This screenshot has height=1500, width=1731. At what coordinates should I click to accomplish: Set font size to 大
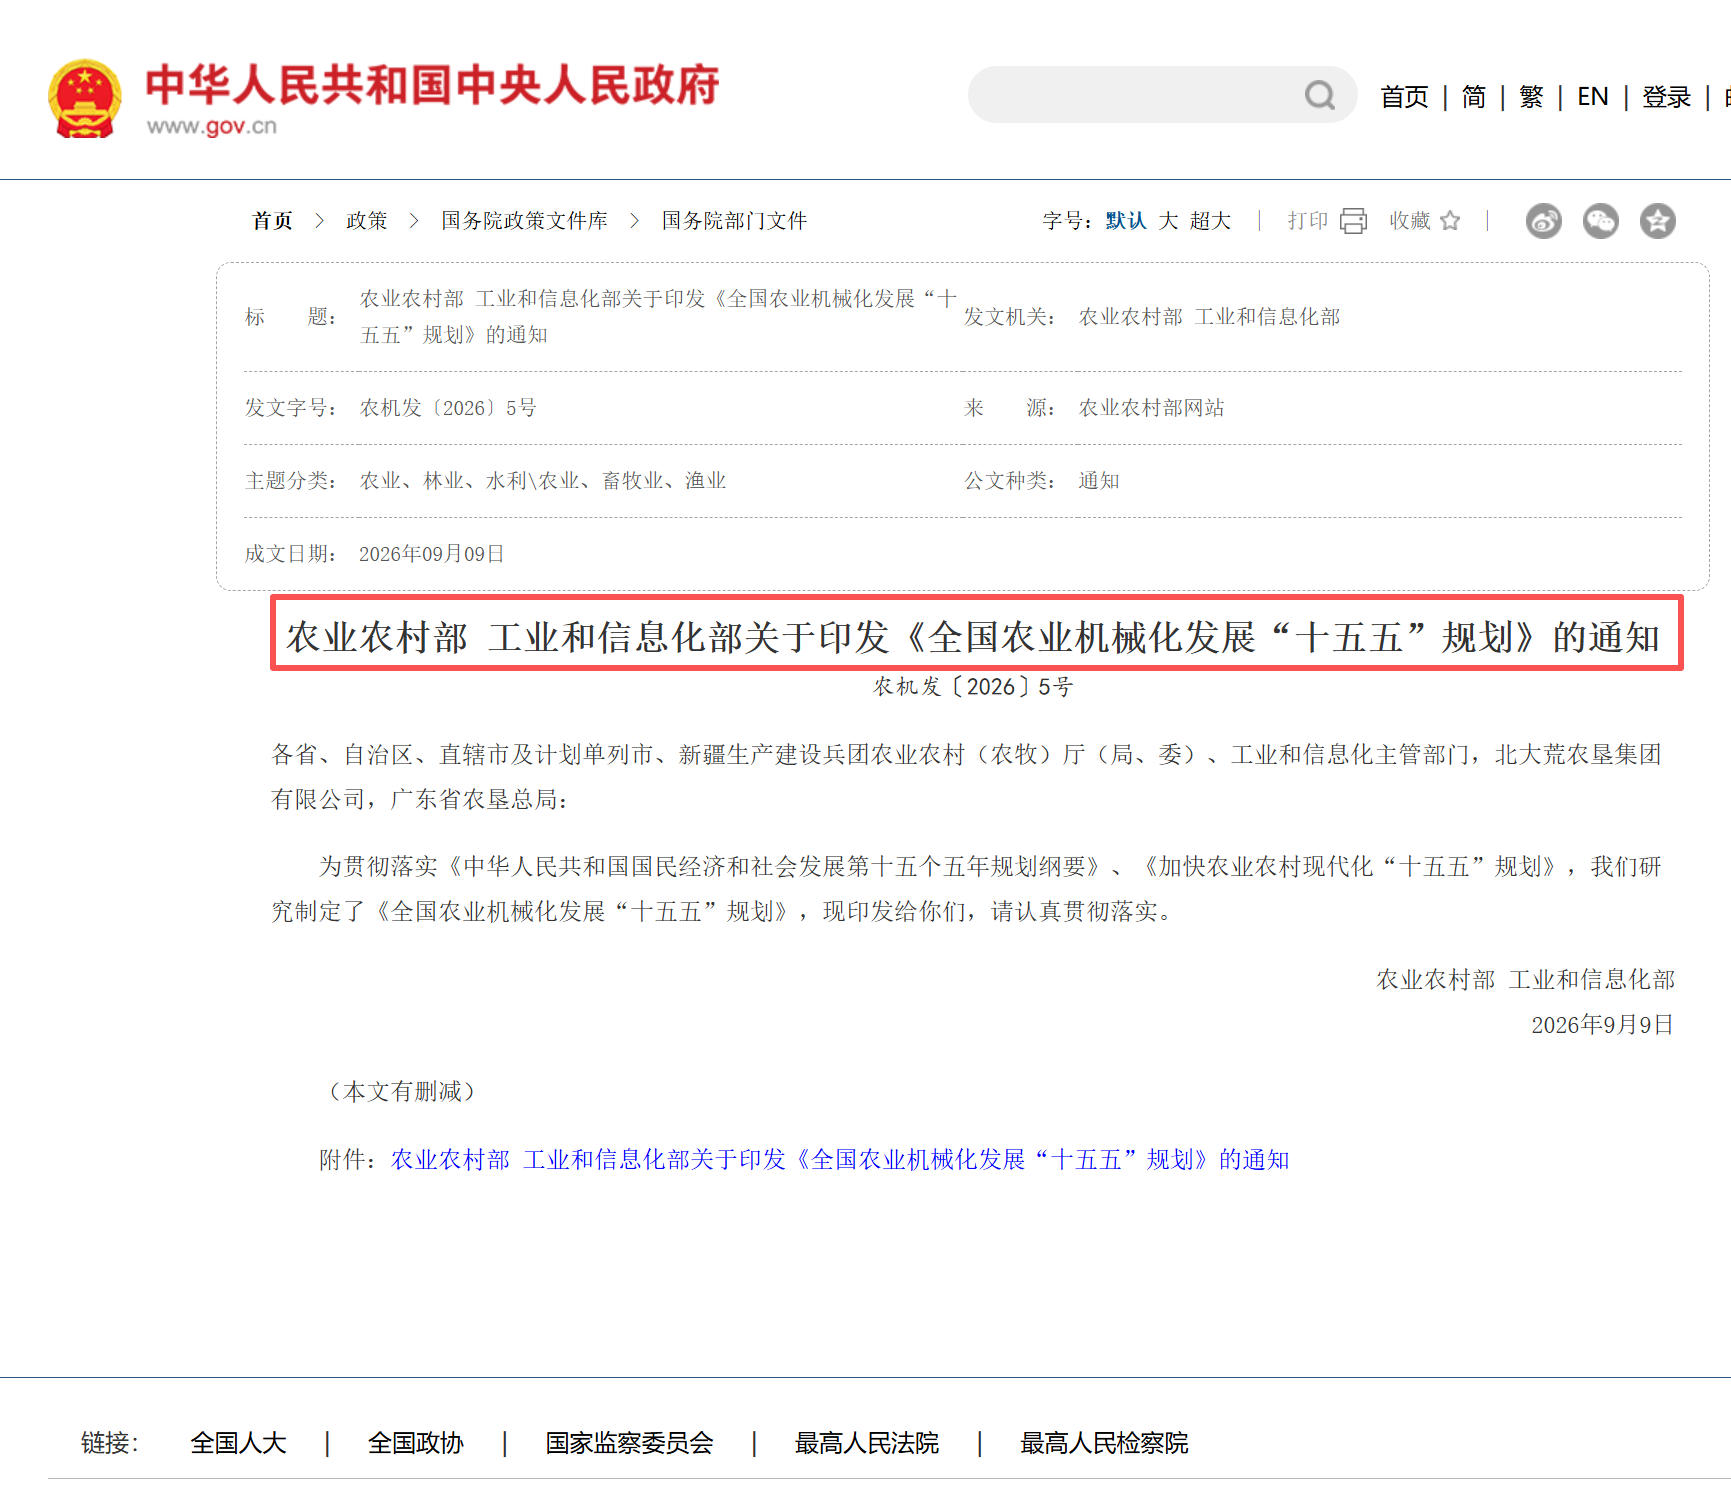coord(1168,221)
